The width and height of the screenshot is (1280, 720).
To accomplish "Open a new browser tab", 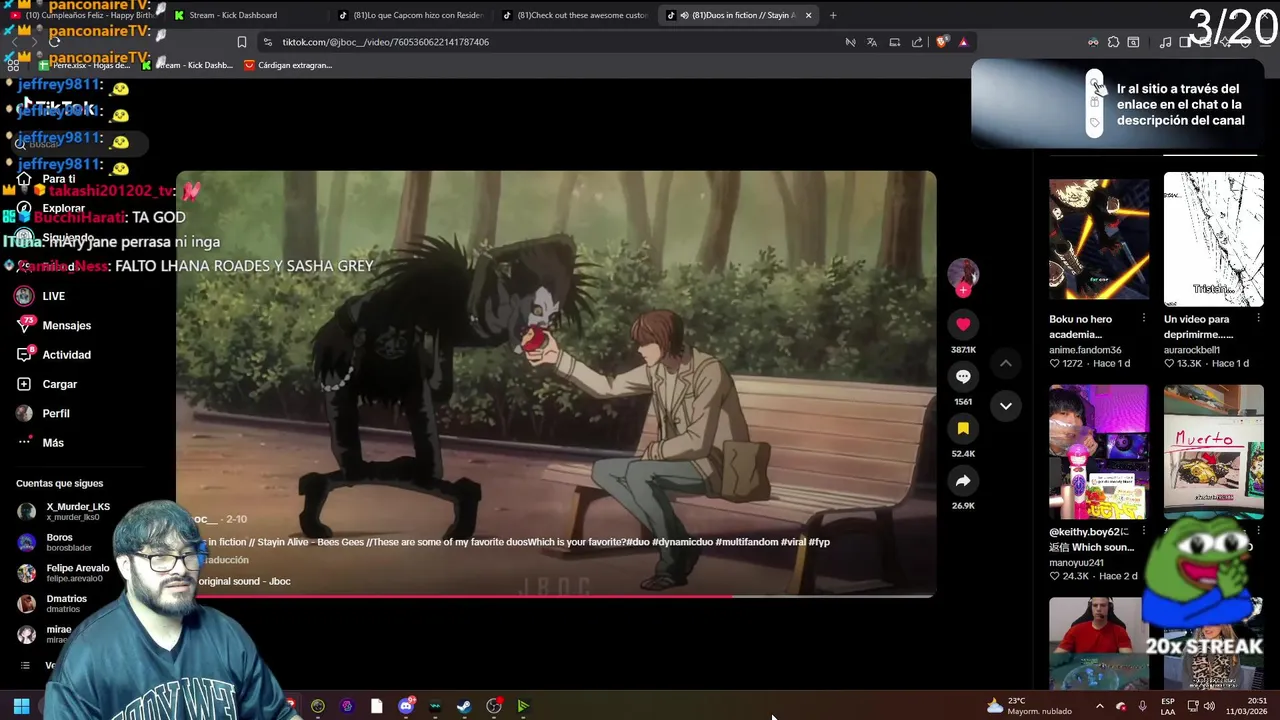I will [833, 15].
